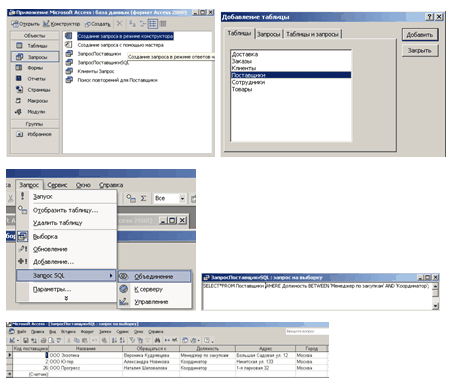This screenshot has width=455, height=389.
Task: Open the Все top-values dropdown arrow
Action: 182,199
